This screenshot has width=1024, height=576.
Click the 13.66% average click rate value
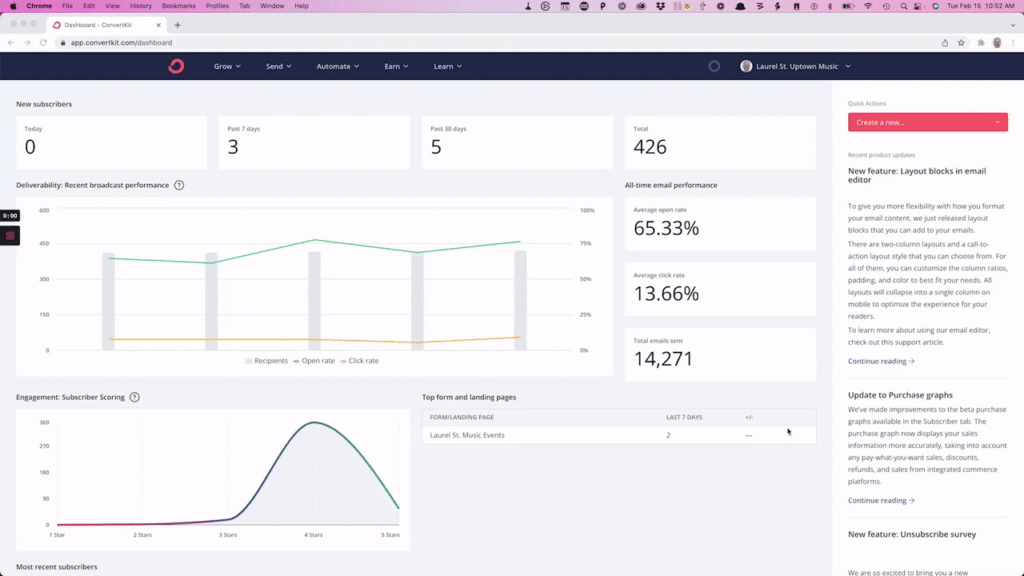(x=666, y=293)
